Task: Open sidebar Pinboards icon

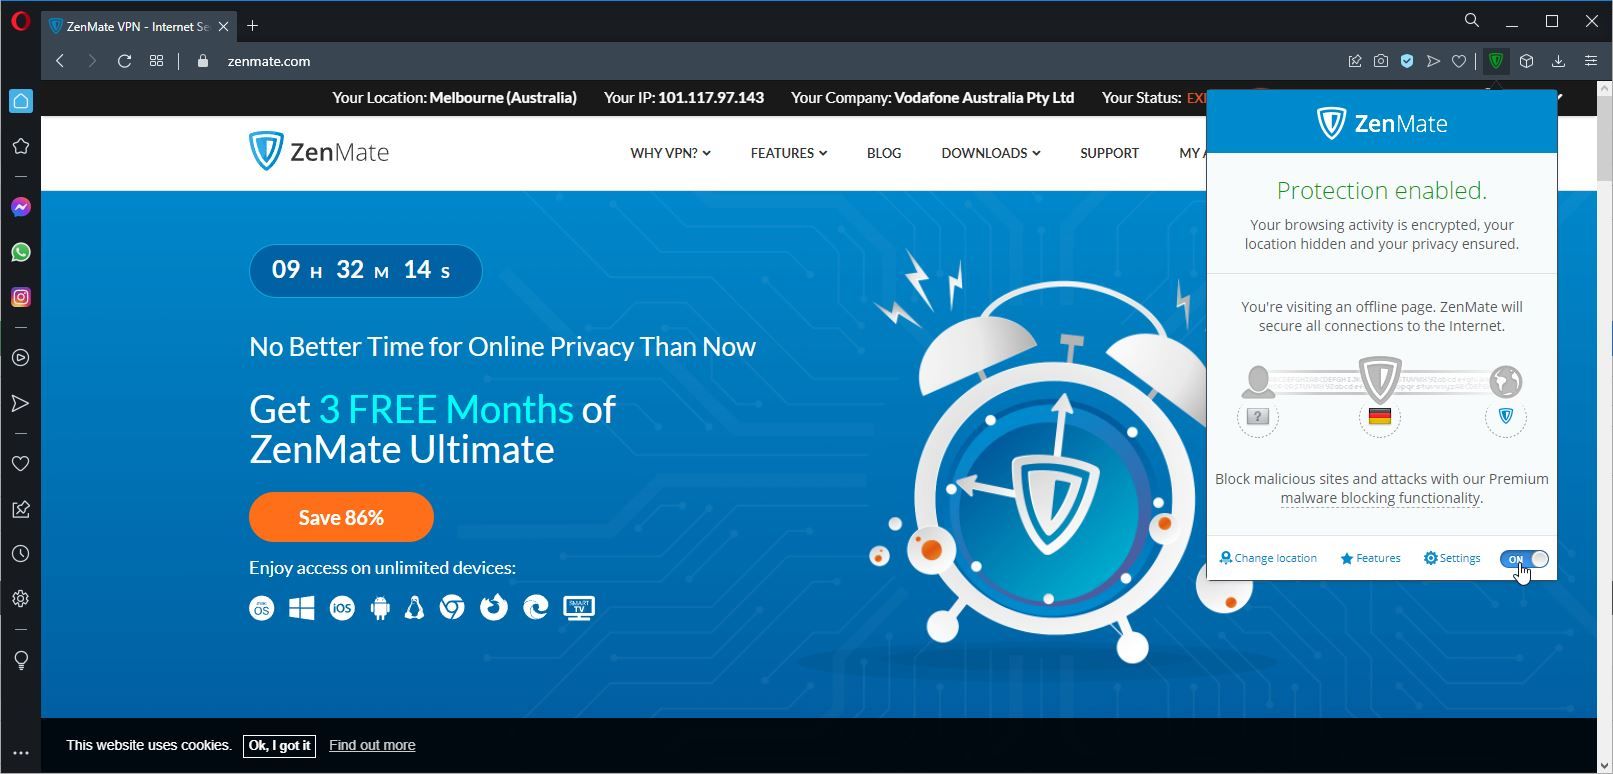Action: coord(21,509)
